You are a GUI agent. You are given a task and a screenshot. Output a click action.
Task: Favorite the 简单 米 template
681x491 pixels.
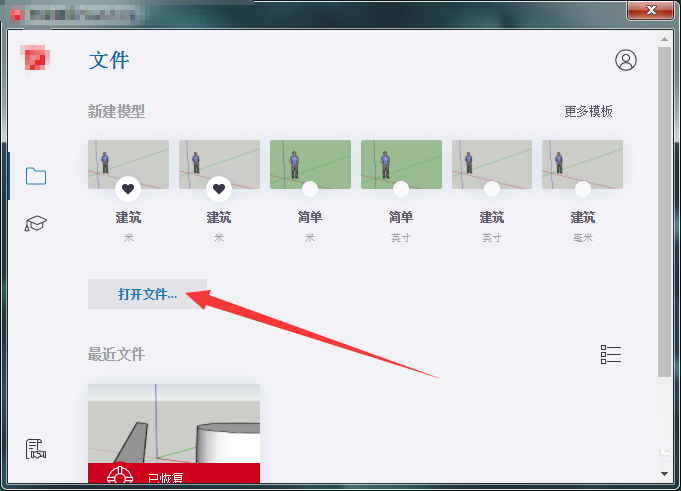point(310,189)
